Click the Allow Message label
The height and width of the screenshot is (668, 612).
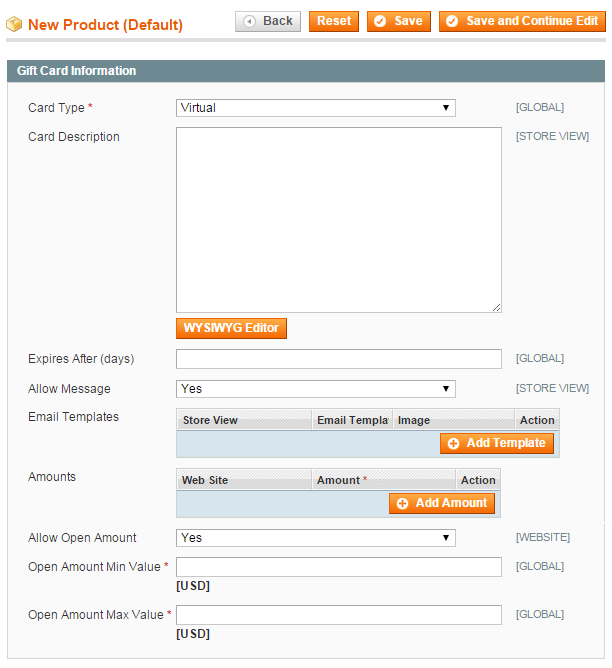pos(69,389)
